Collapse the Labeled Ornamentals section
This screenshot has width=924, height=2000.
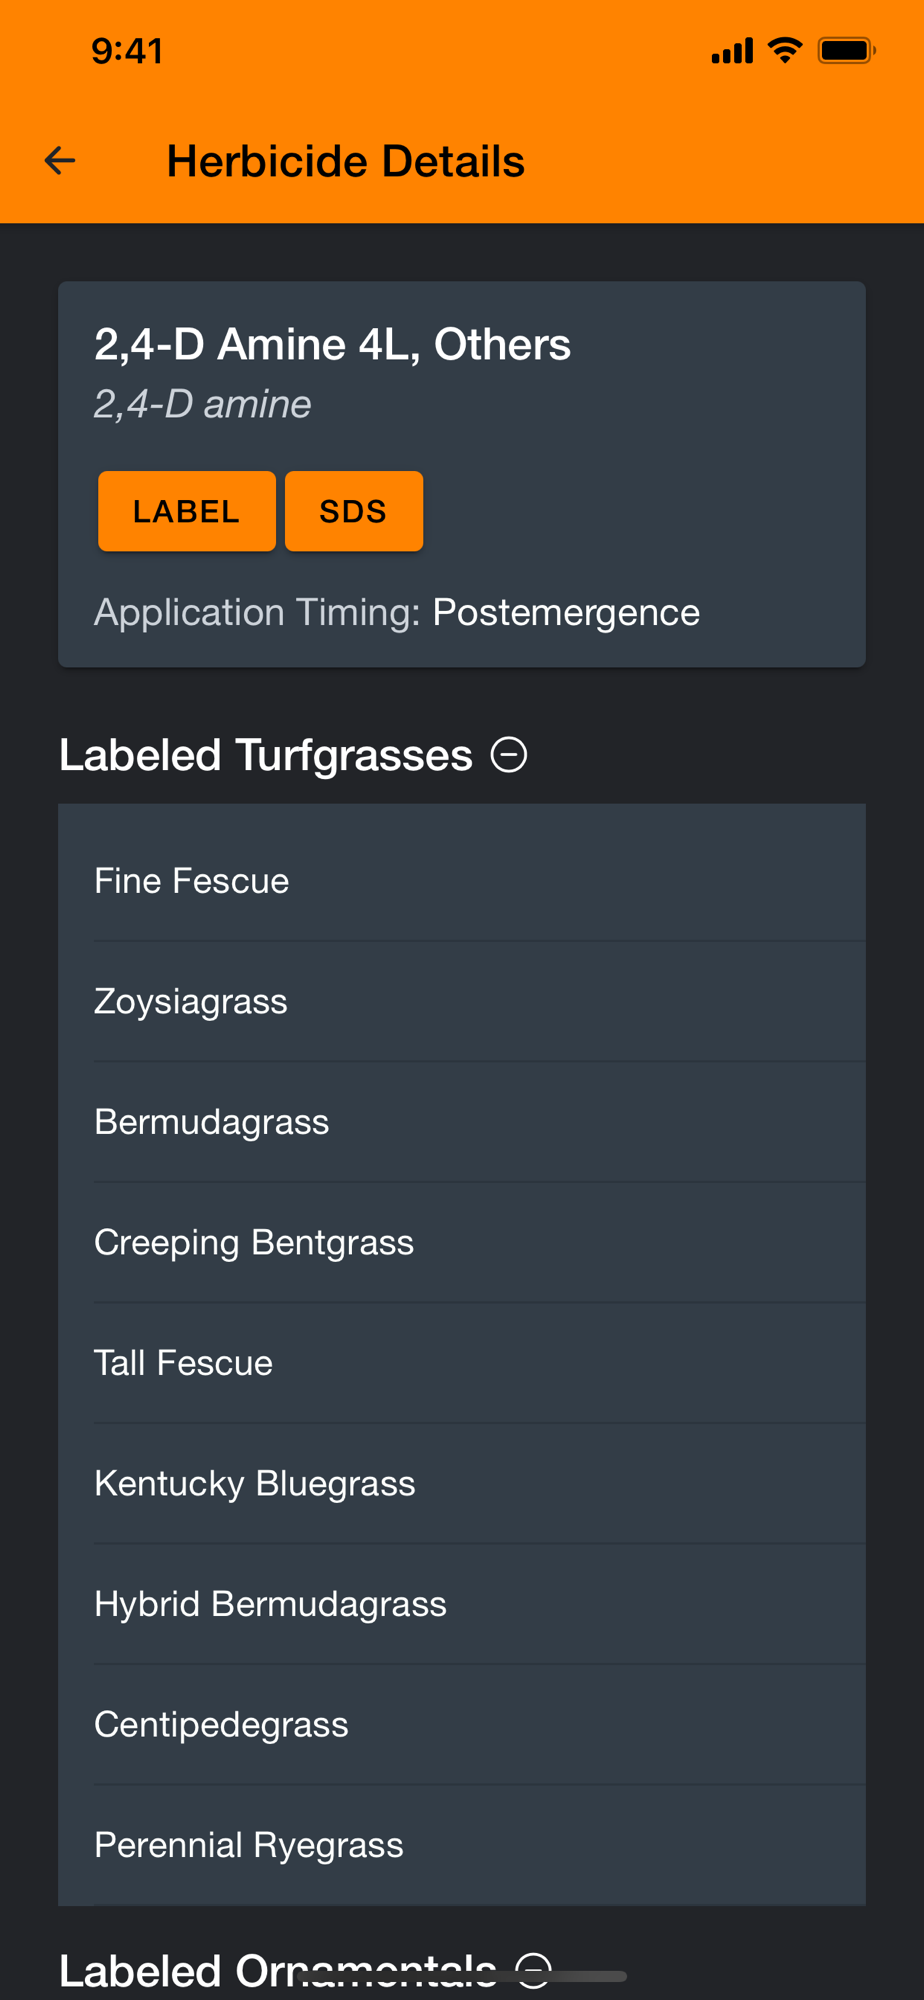pos(534,1968)
